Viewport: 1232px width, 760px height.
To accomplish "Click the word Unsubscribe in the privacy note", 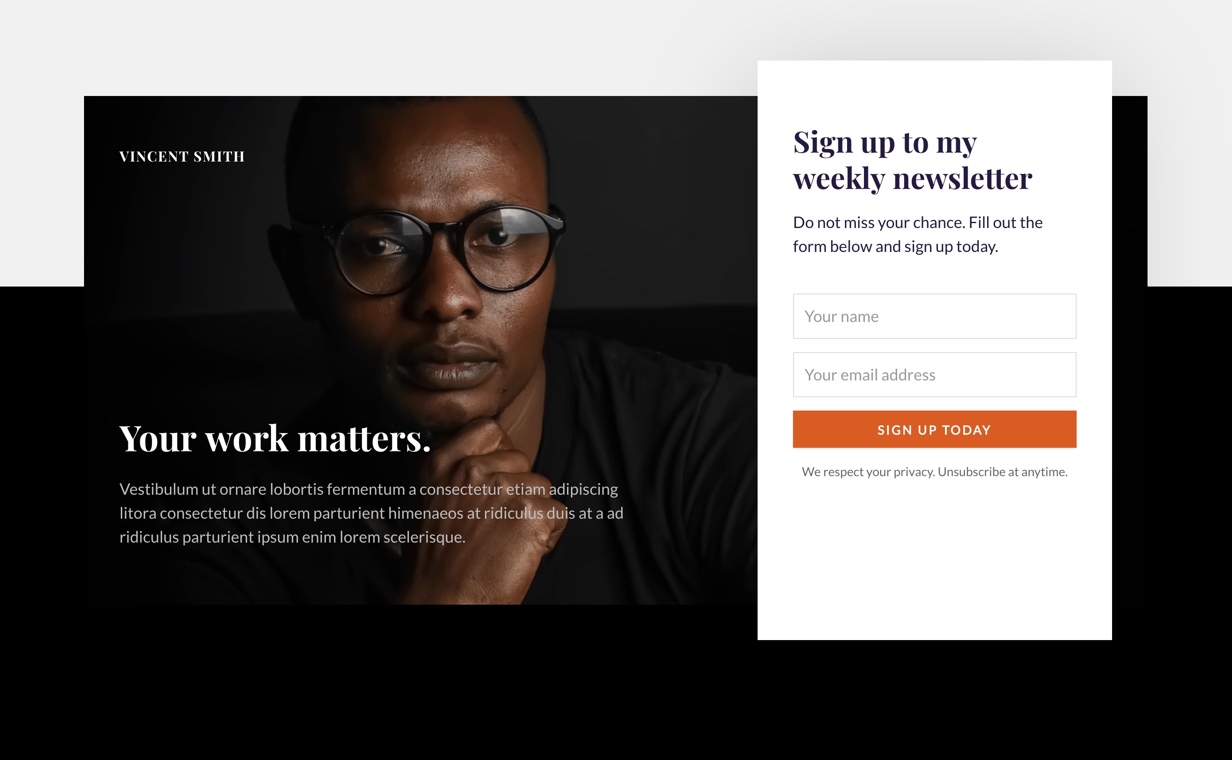I will tap(971, 471).
